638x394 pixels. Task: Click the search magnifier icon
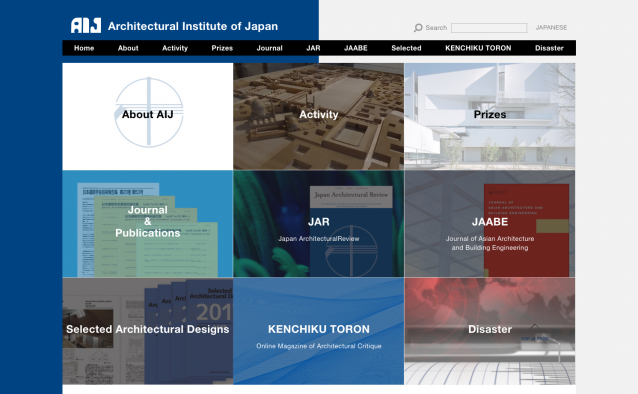[x=418, y=28]
